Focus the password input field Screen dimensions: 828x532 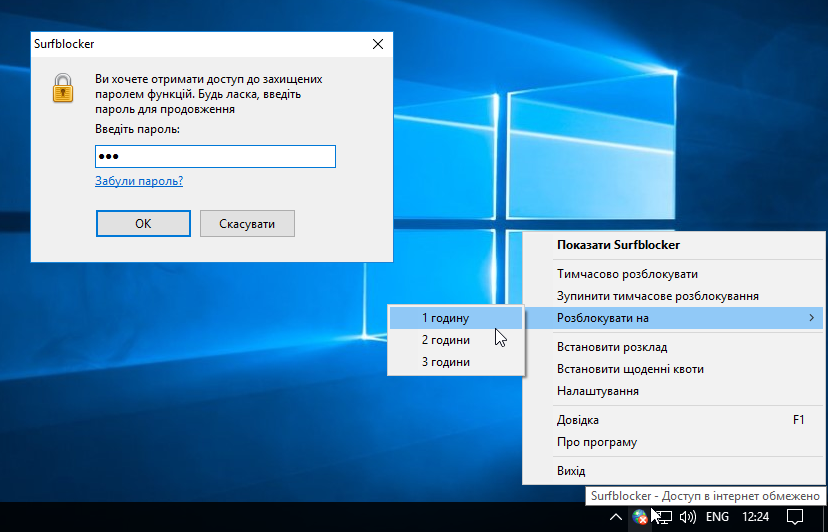[x=215, y=156]
